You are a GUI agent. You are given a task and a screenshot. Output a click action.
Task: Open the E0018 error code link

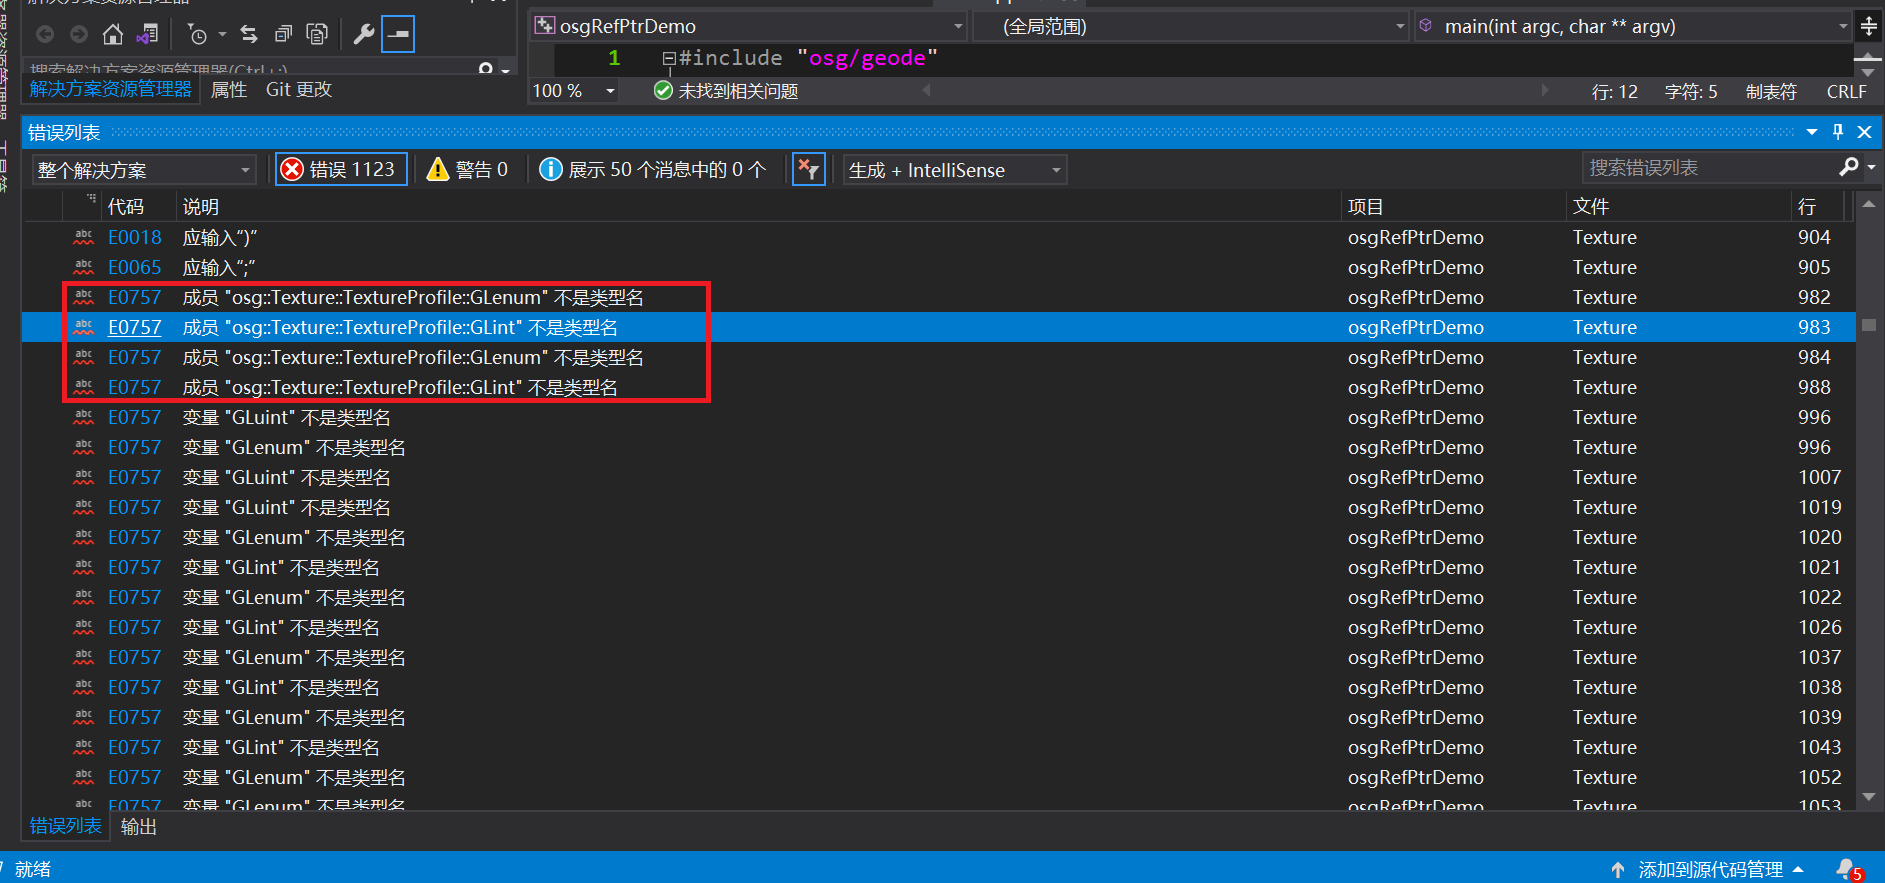135,237
